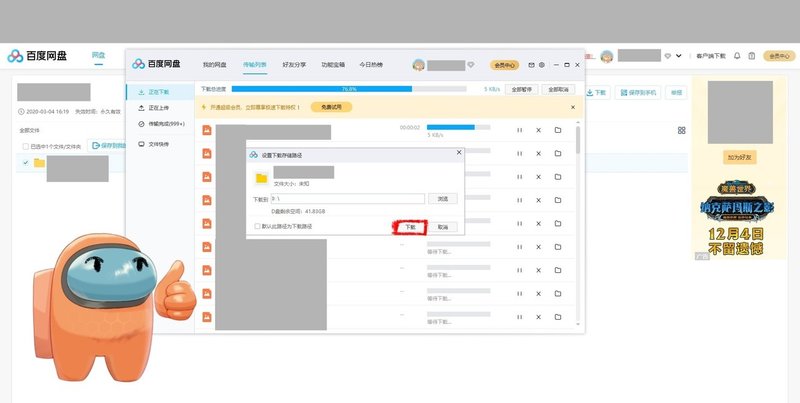Open notification bell on the web page
The height and width of the screenshot is (403, 800).
pyautogui.click(x=737, y=56)
